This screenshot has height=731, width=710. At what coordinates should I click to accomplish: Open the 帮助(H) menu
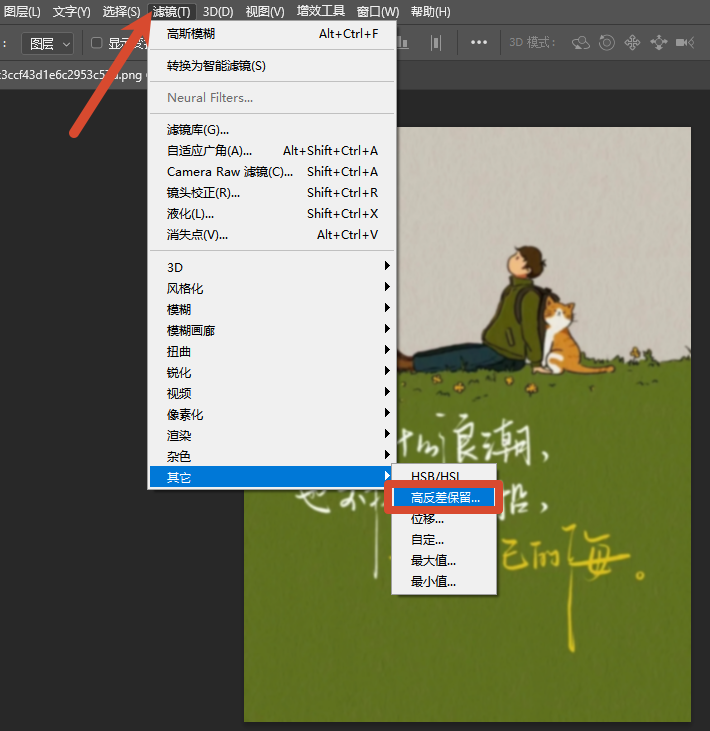(430, 12)
